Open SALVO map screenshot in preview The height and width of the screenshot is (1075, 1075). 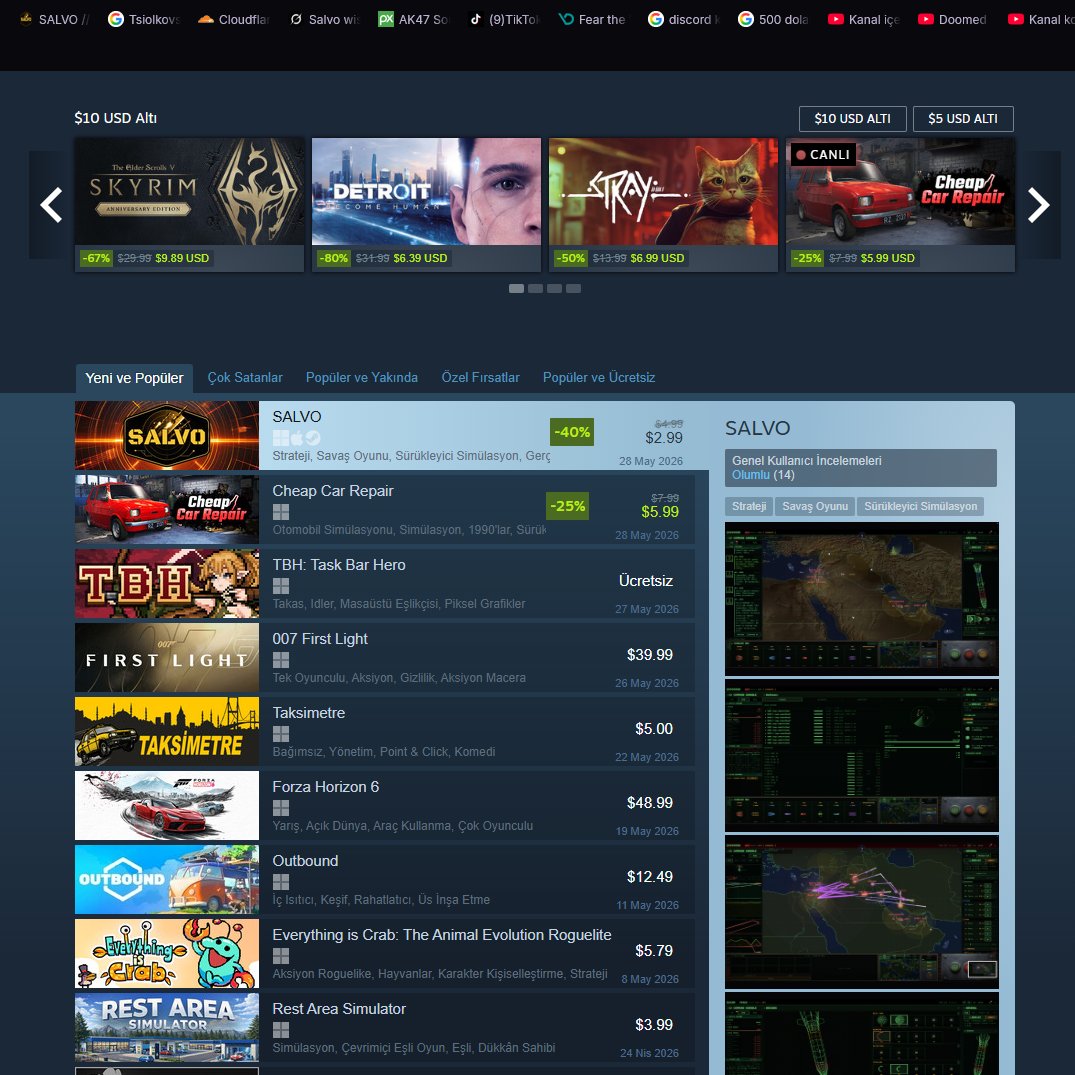coord(862,599)
